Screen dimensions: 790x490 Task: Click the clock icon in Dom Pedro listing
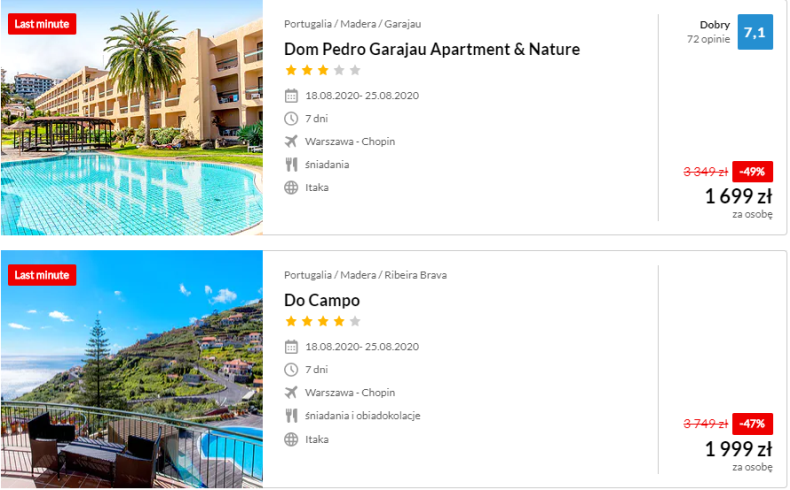(291, 119)
